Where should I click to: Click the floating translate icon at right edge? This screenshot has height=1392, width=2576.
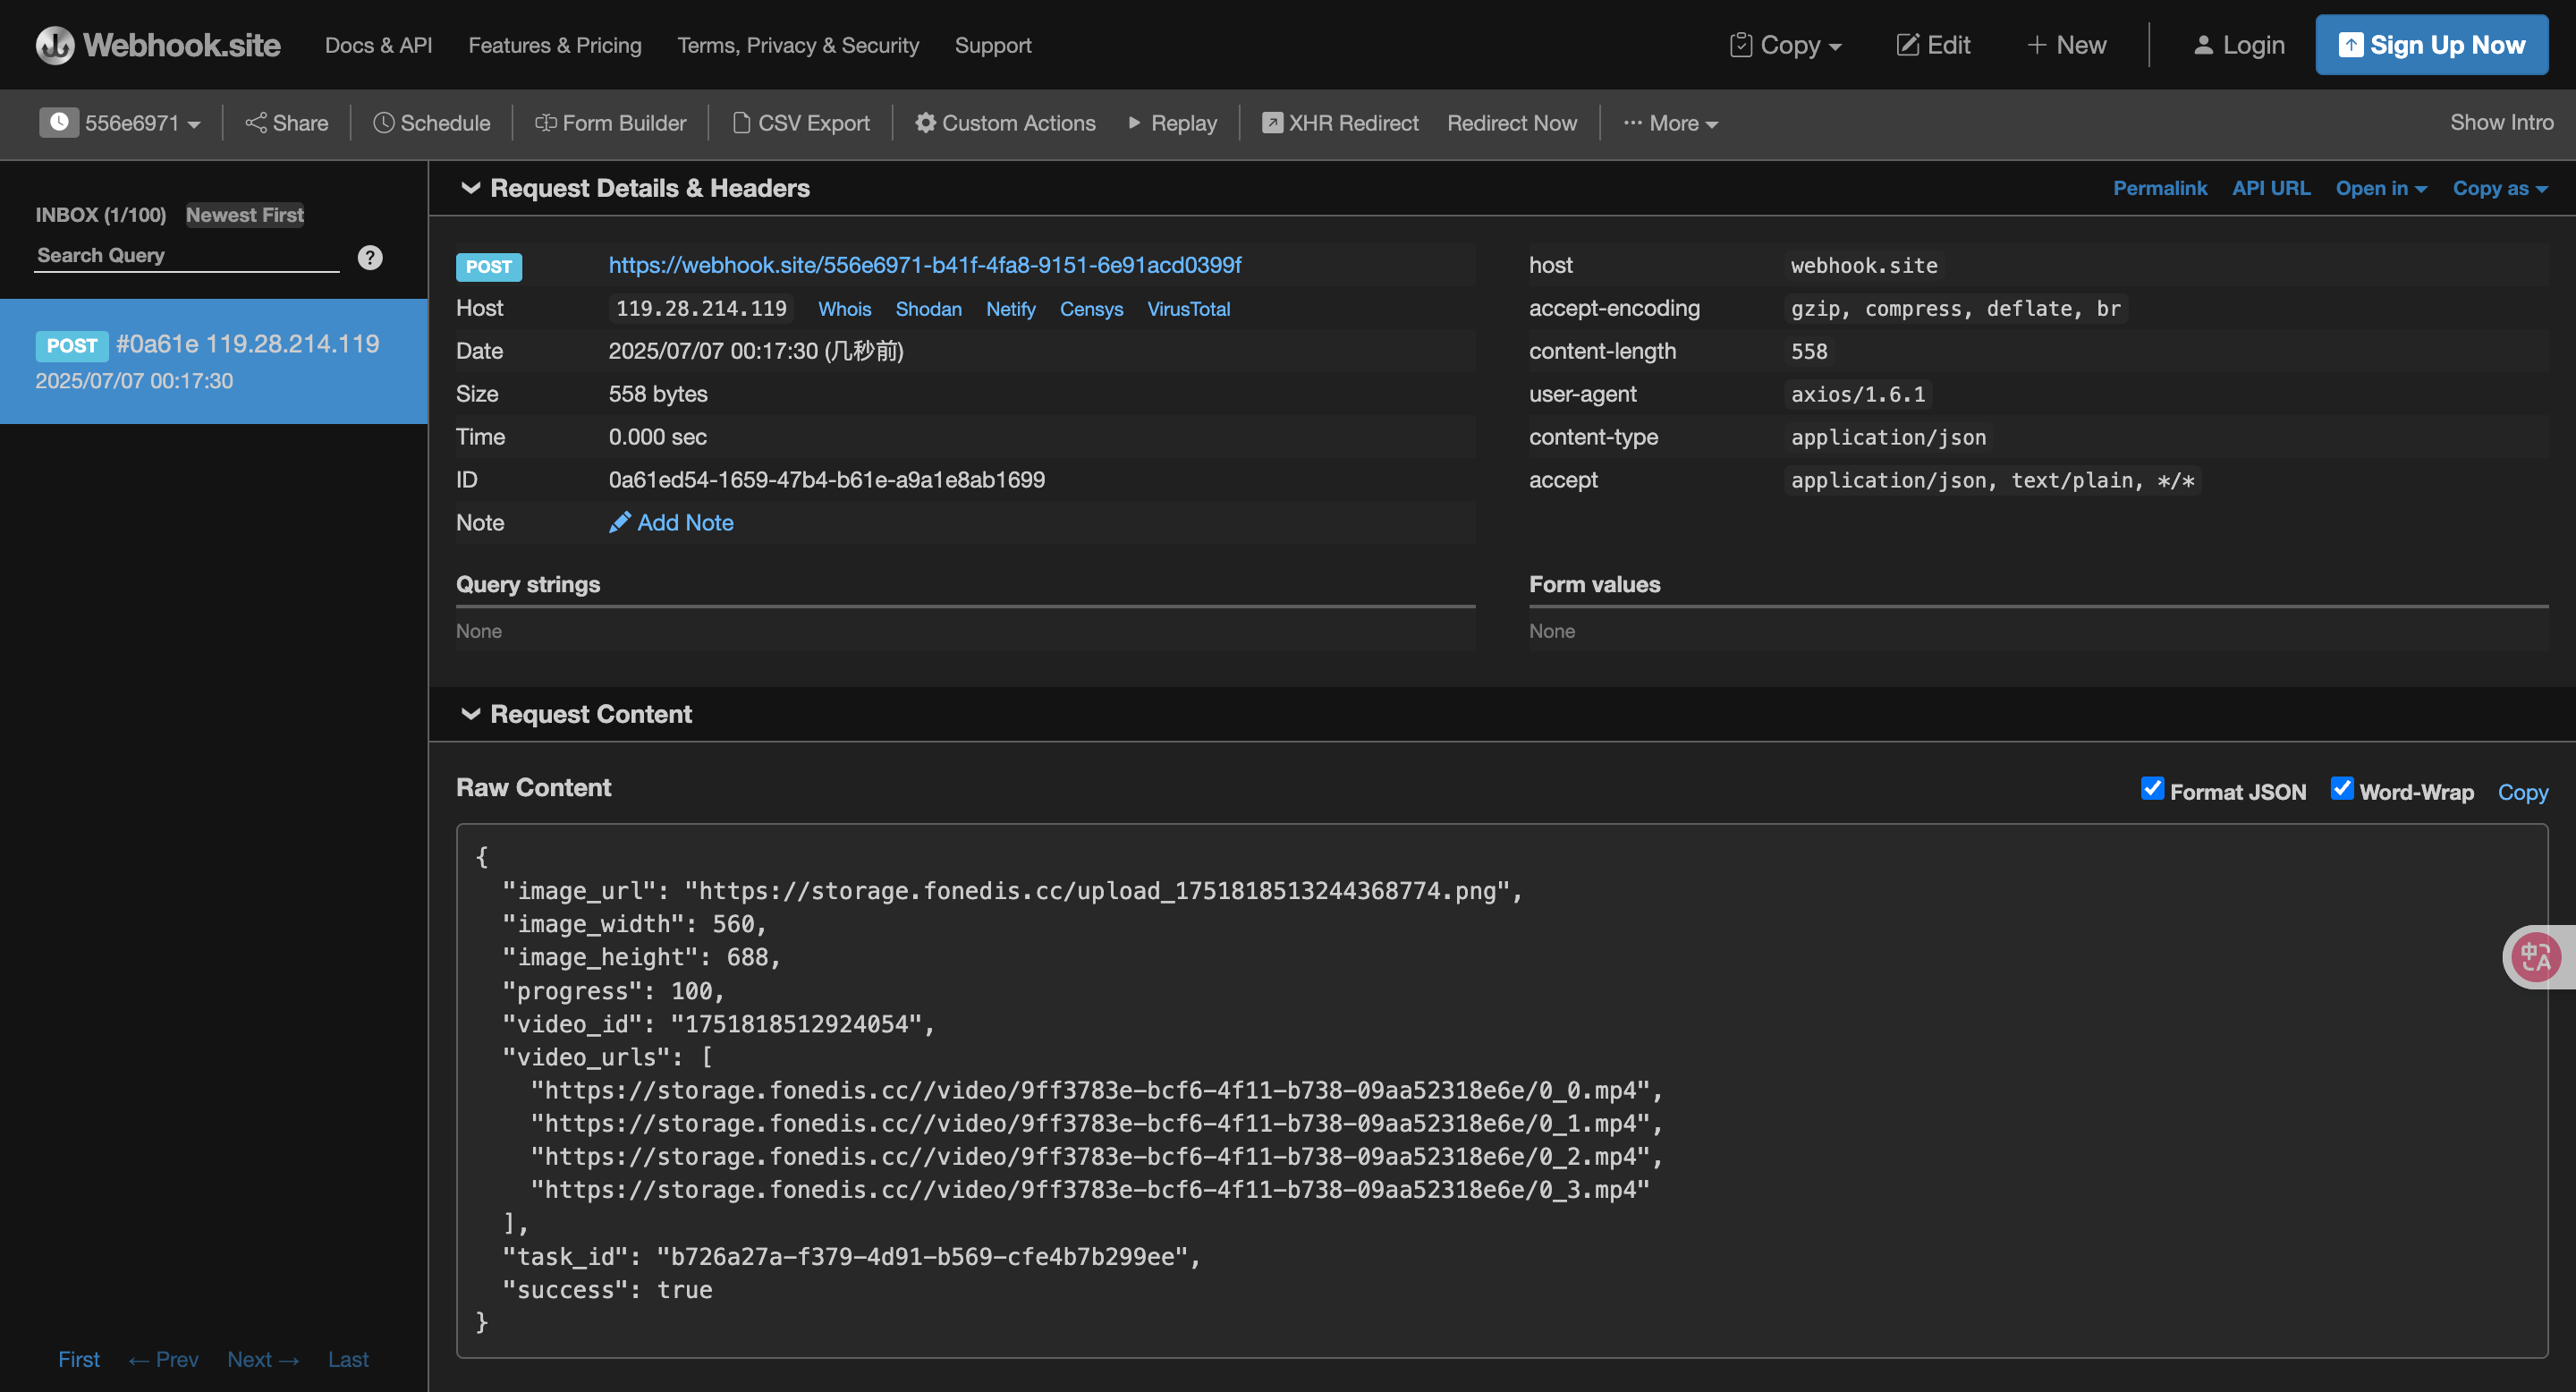[2536, 957]
